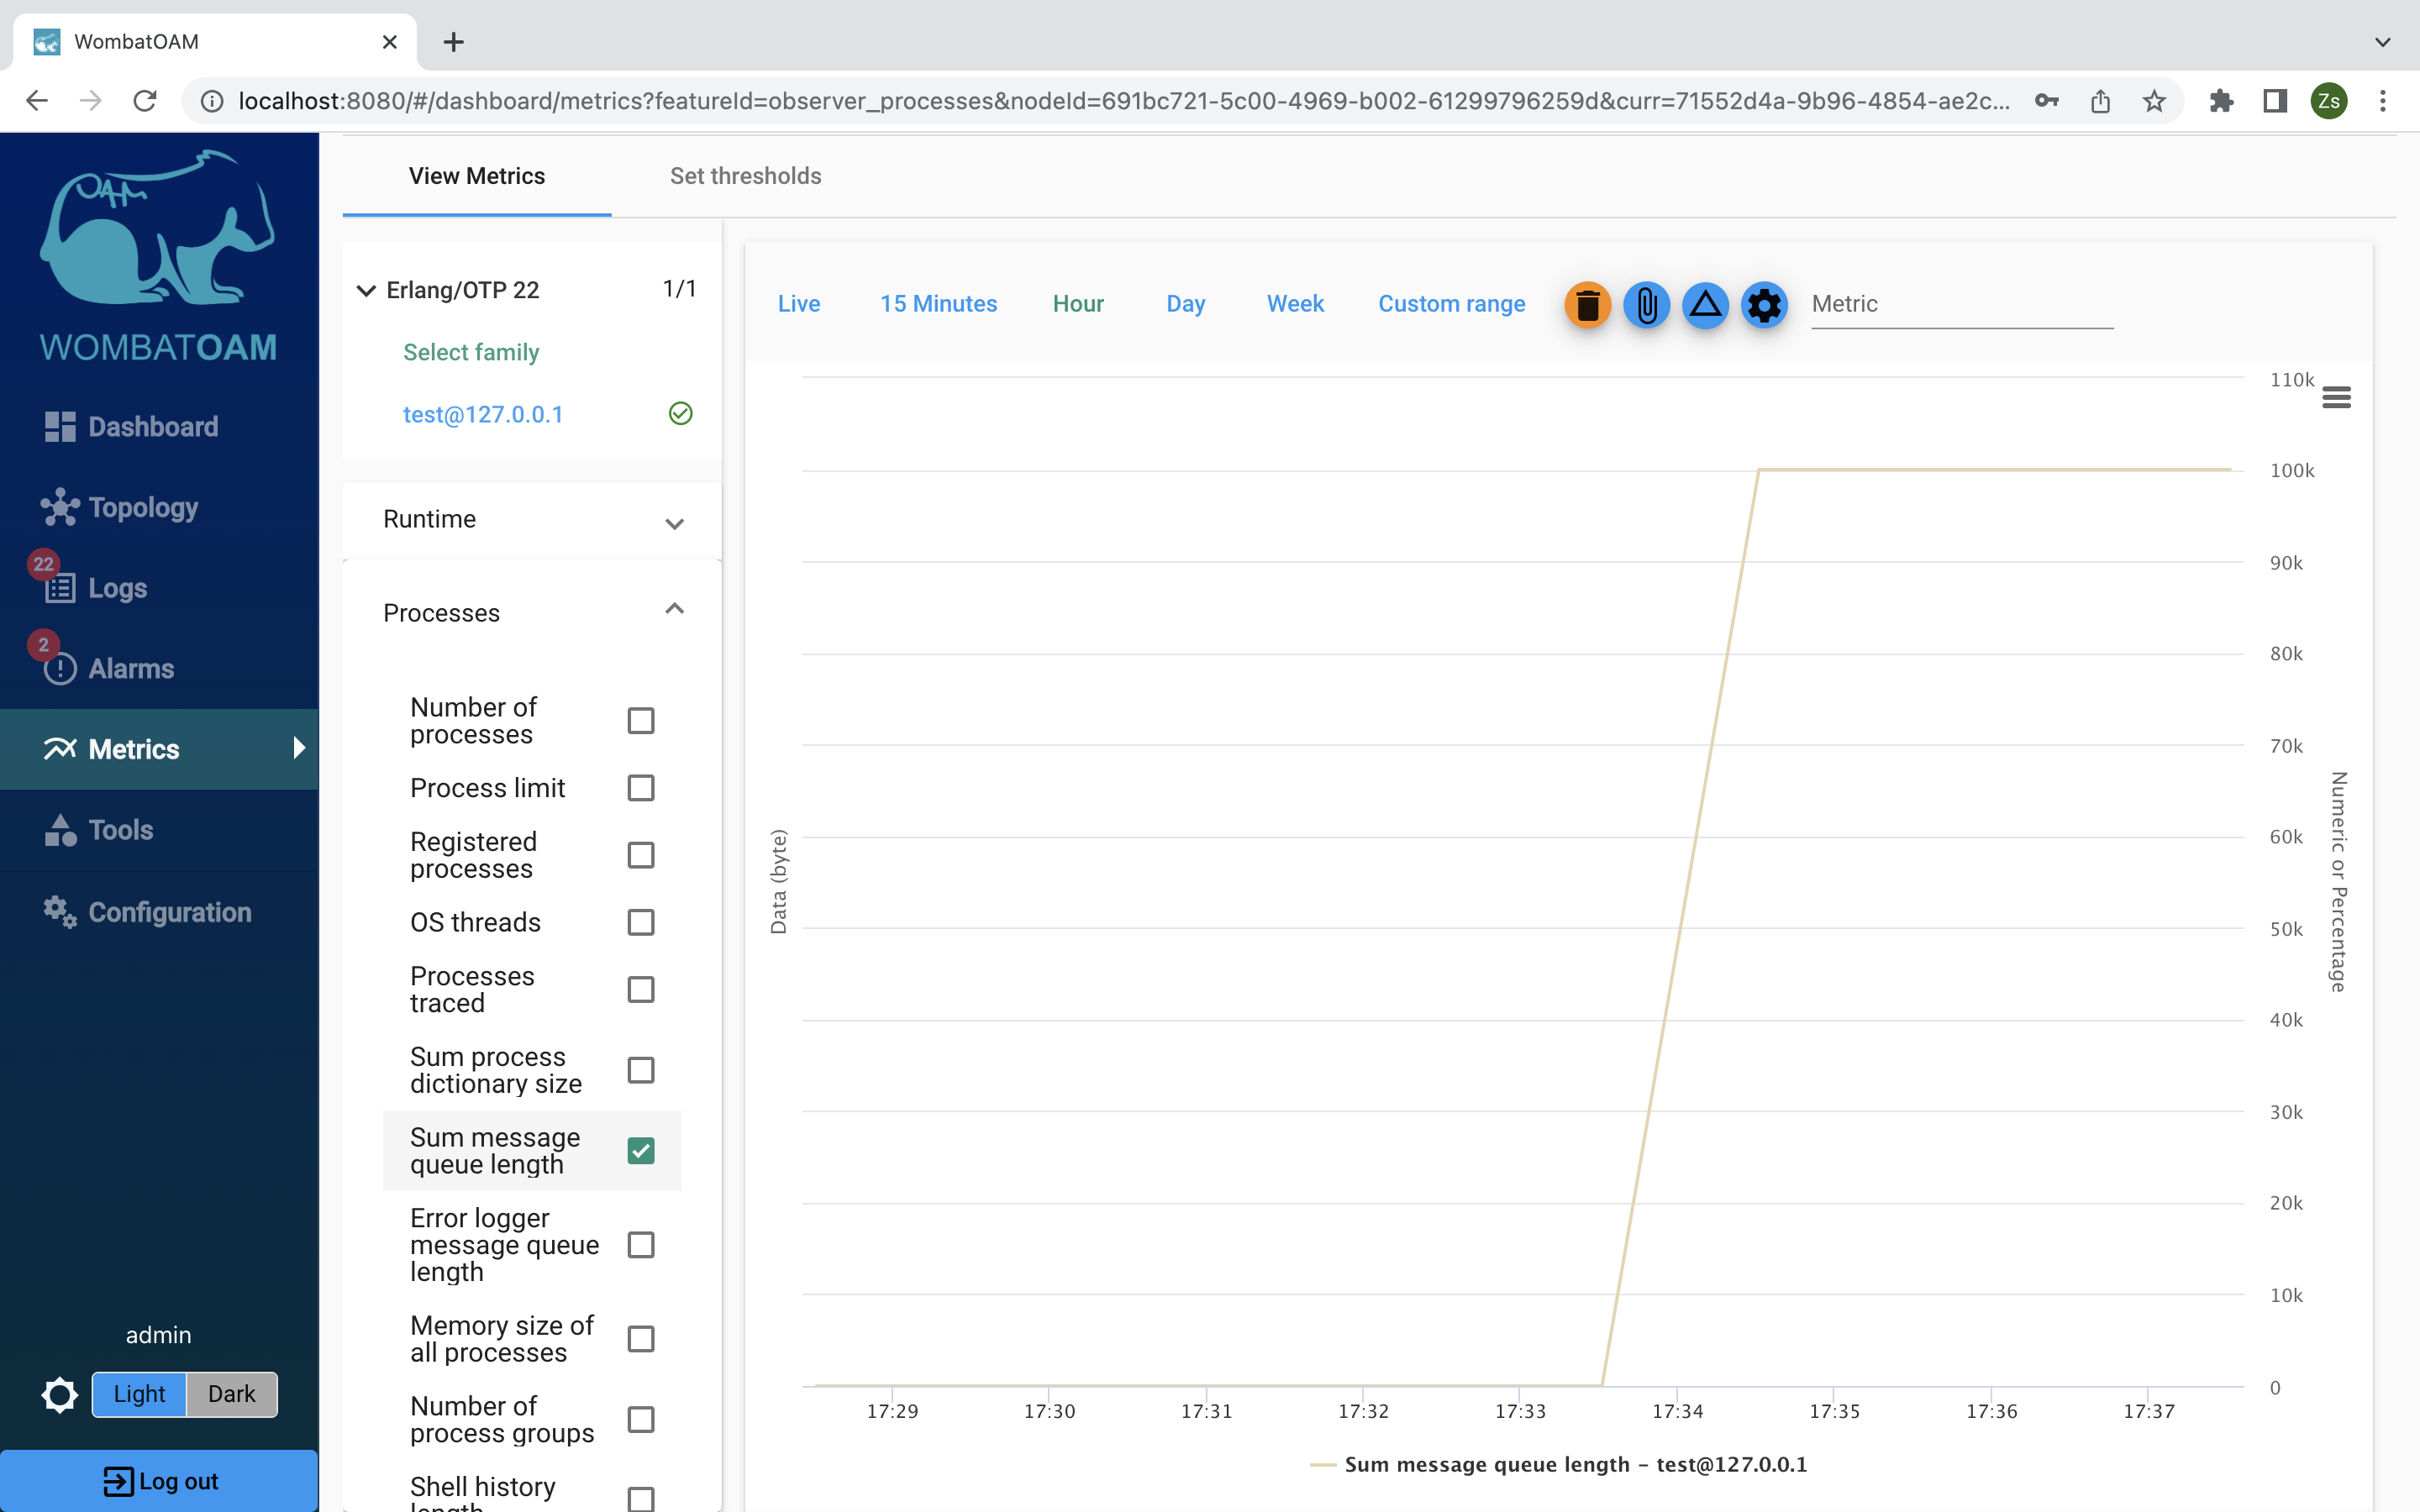The height and width of the screenshot is (1512, 2420).
Task: Click the green node status check icon
Action: coord(680,413)
